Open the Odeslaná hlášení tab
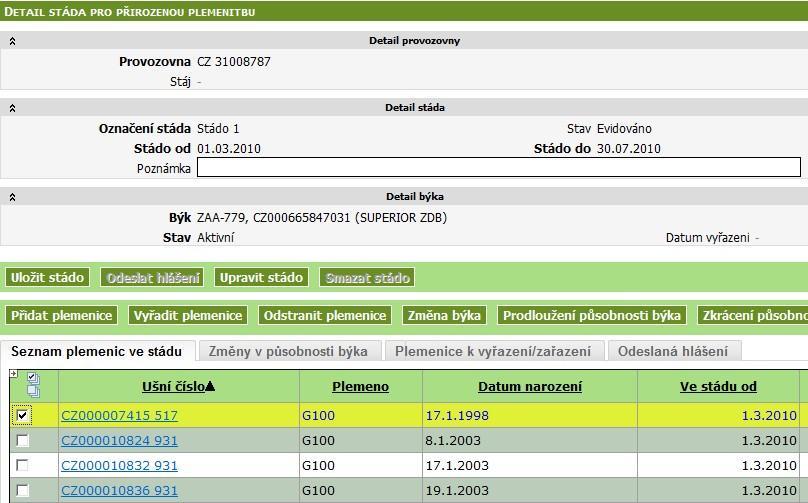 [x=673, y=351]
